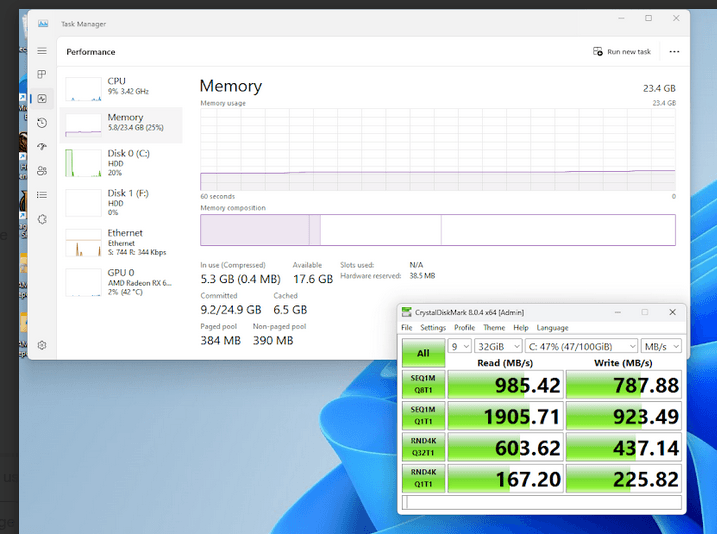Click write result 437.14
The width and height of the screenshot is (717, 534).
(x=624, y=447)
